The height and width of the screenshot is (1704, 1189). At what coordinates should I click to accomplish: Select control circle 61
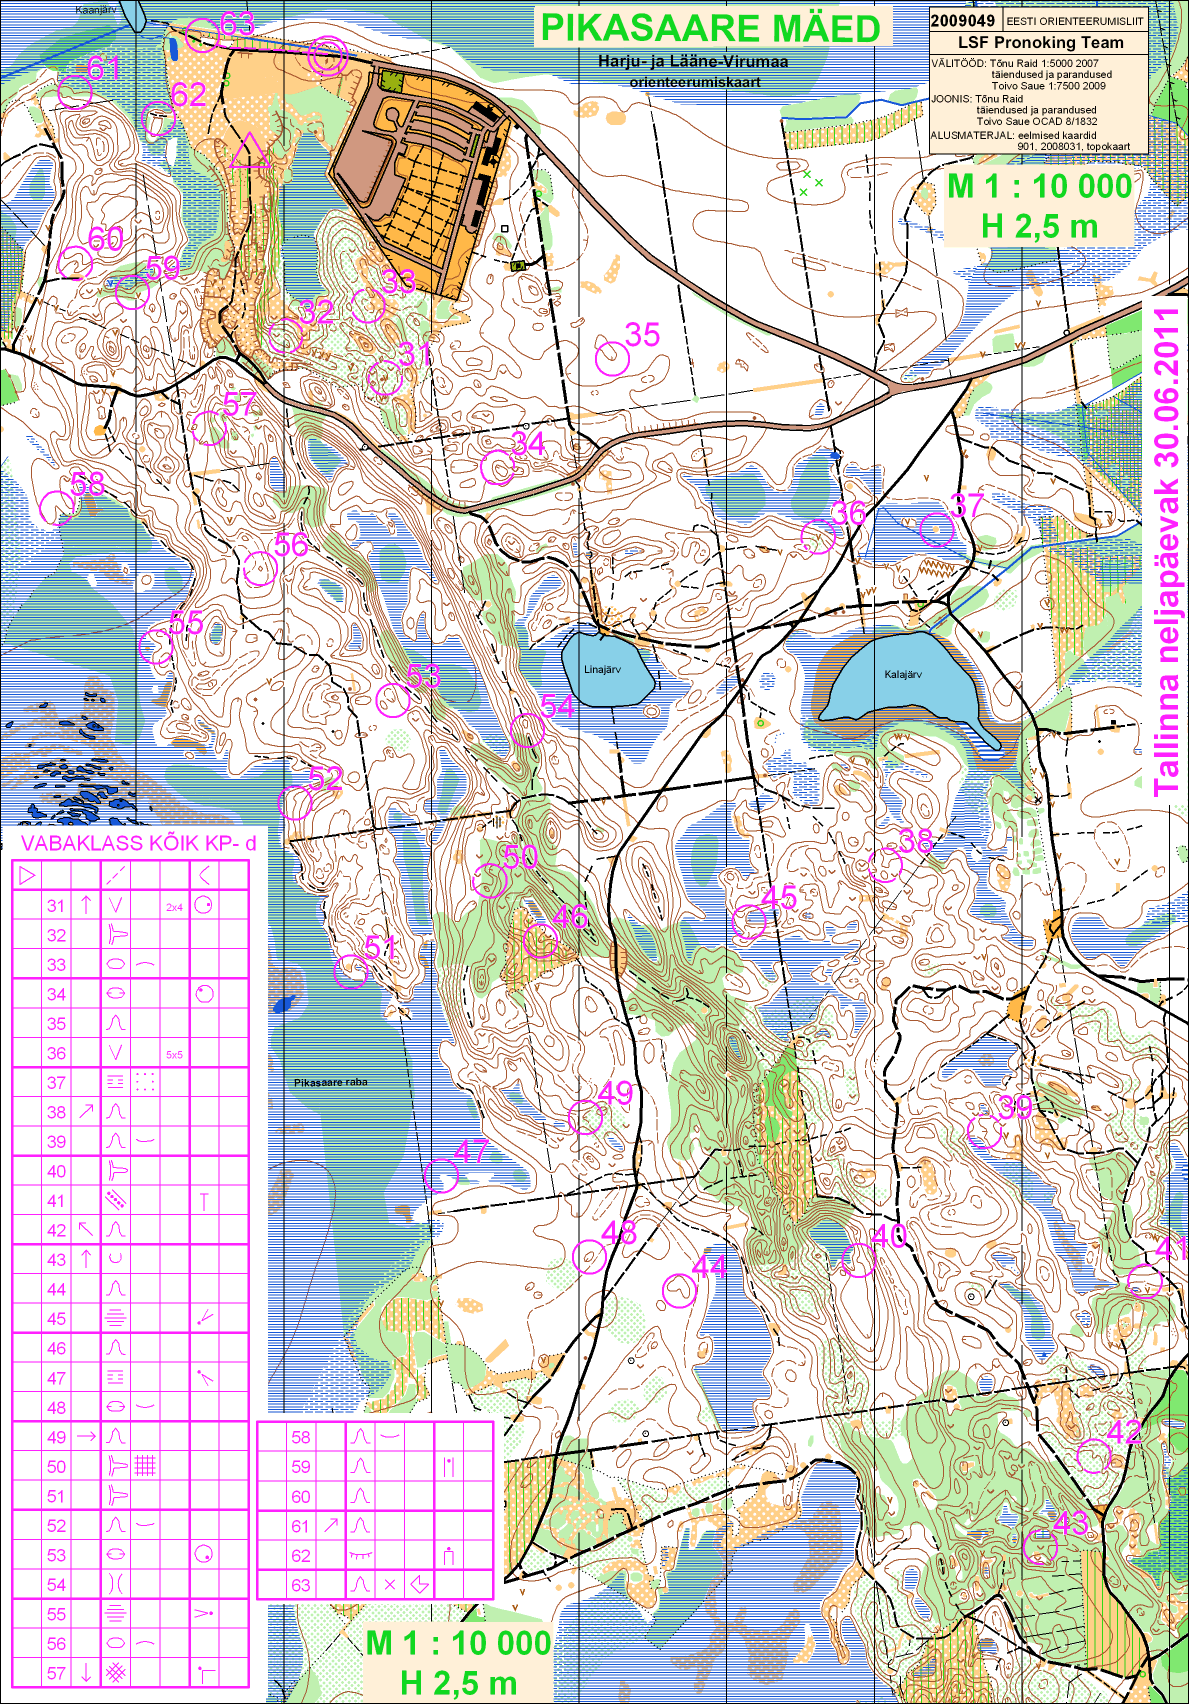(x=75, y=92)
